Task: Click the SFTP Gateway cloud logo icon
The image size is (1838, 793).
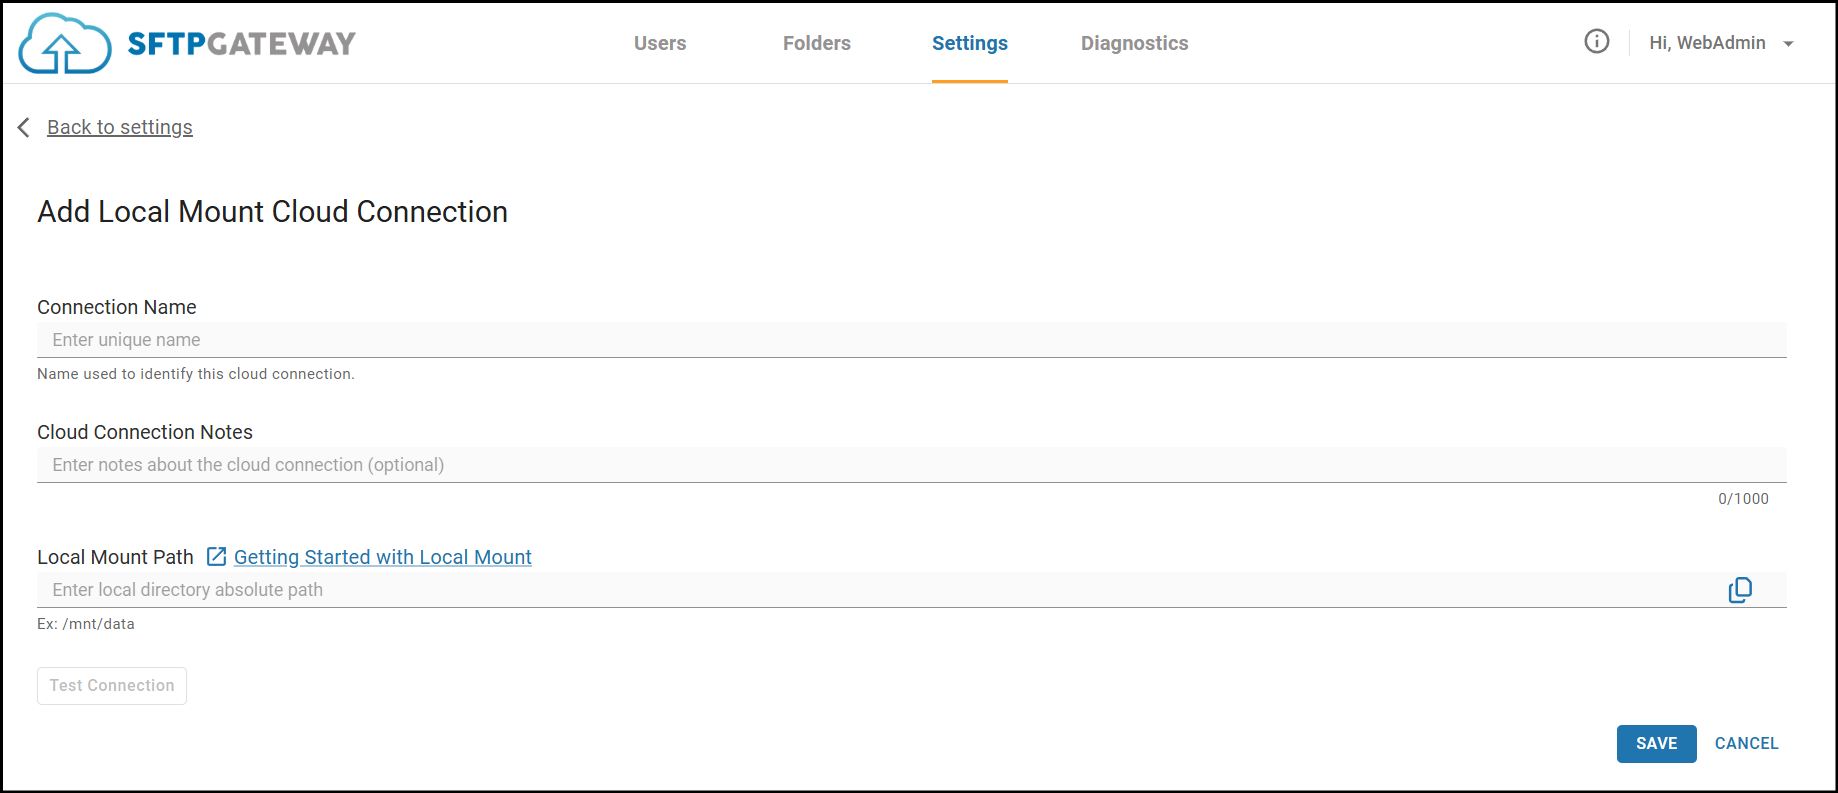Action: (x=64, y=44)
